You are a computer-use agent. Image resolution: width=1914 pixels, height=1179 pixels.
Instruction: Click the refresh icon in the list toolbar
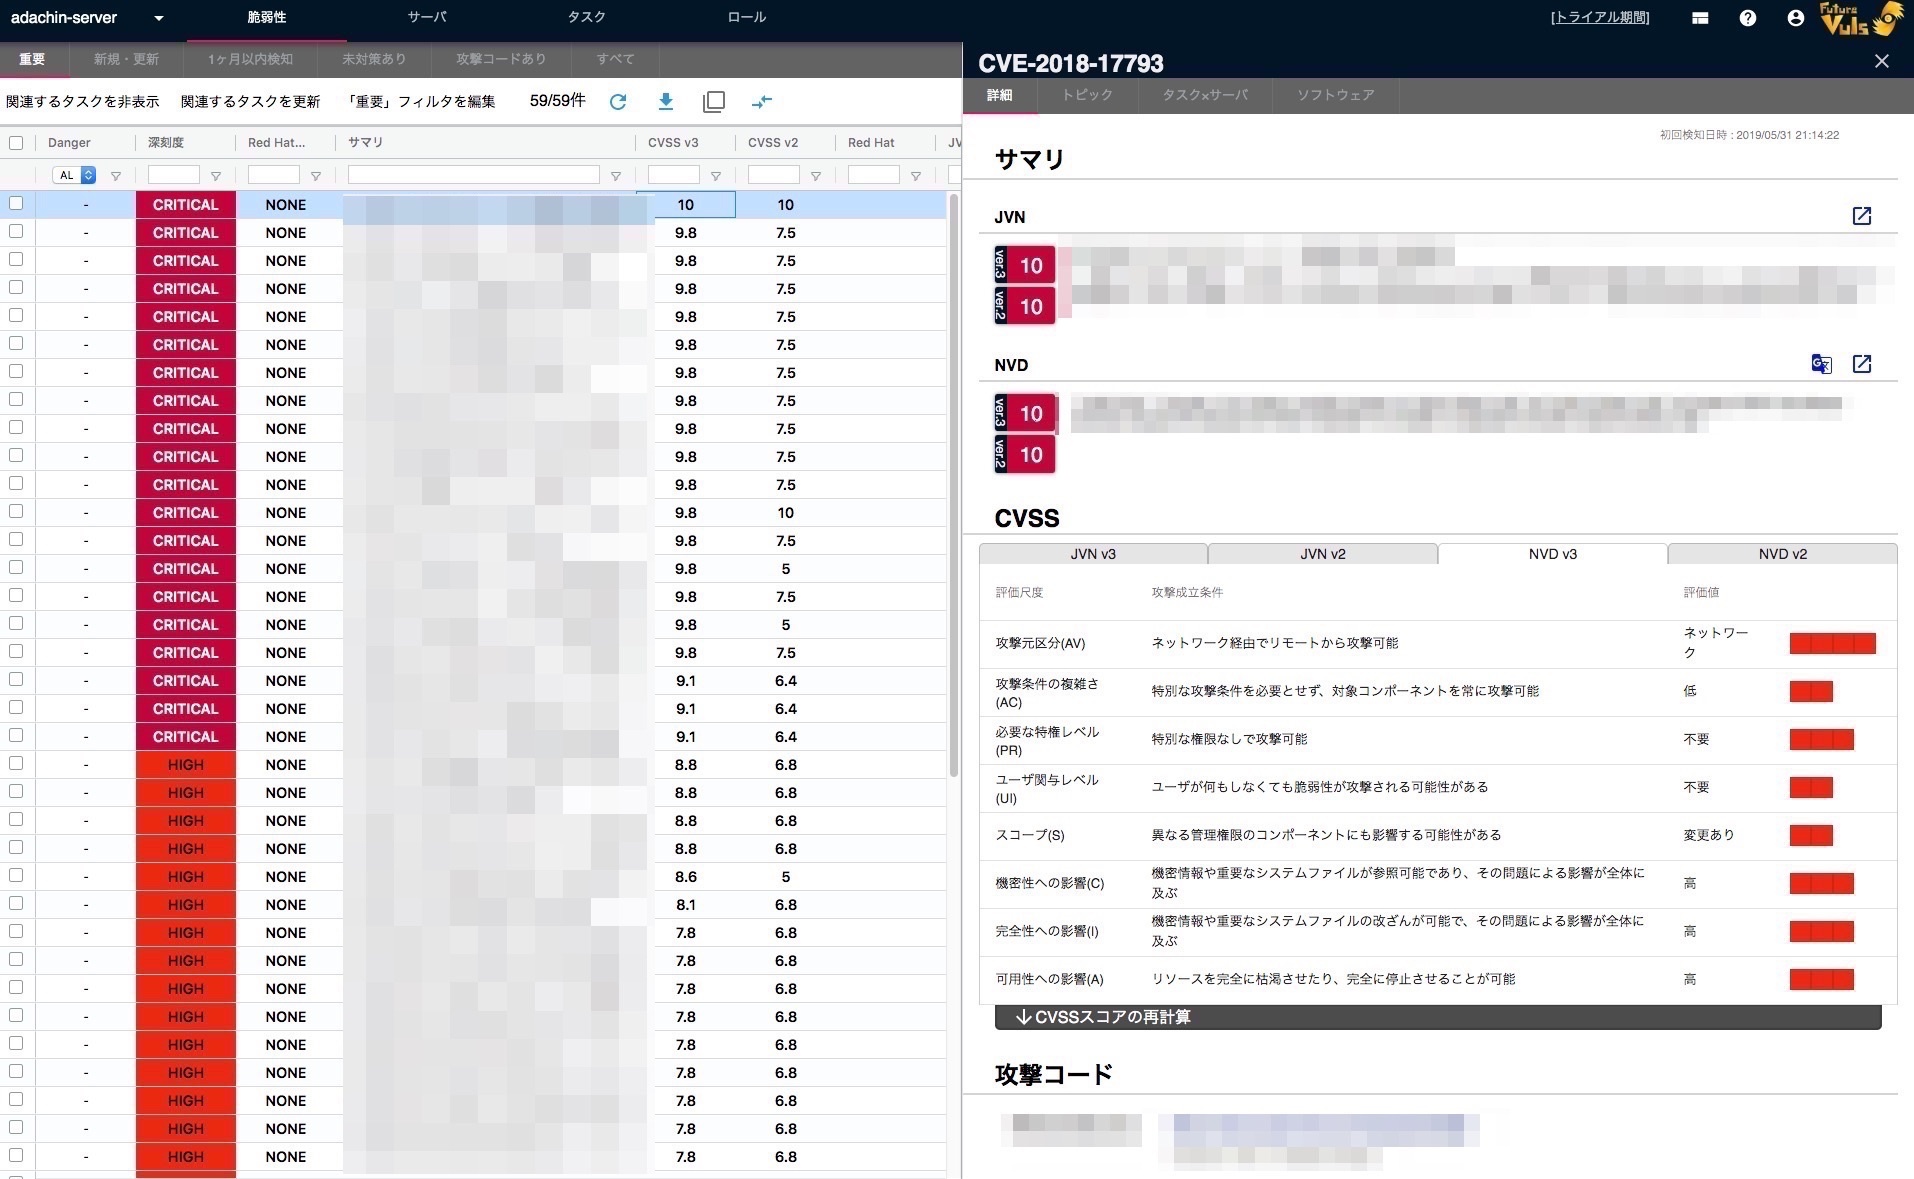pyautogui.click(x=618, y=101)
